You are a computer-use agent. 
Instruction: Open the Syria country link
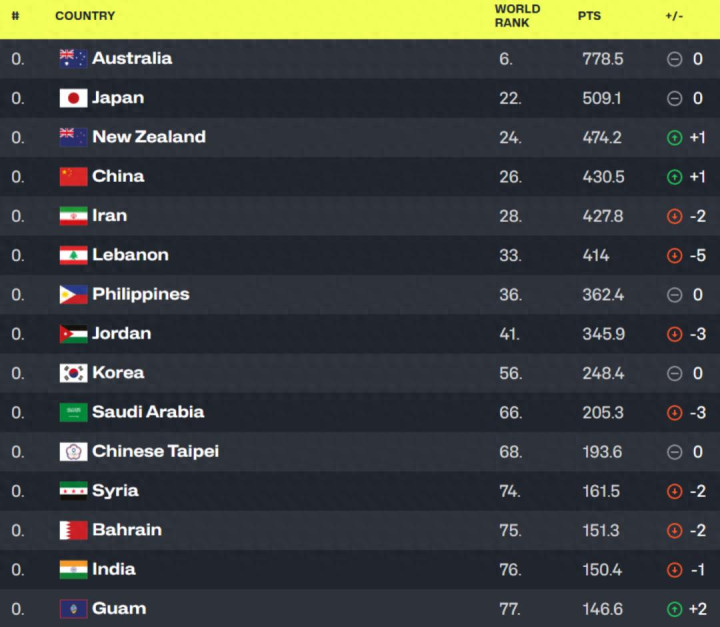click(115, 490)
